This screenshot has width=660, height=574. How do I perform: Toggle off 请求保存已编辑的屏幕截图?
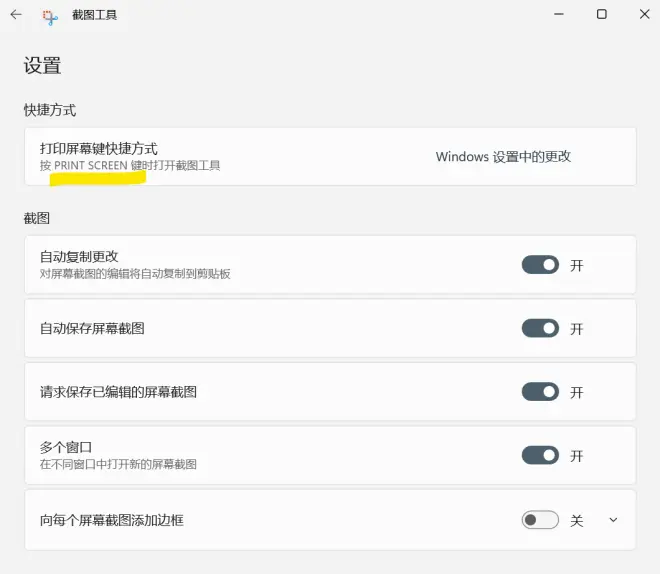tap(540, 392)
